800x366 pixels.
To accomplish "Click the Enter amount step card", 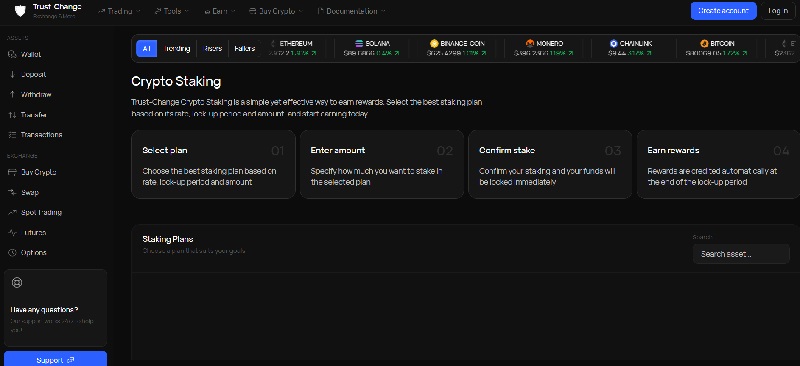I will [x=382, y=164].
